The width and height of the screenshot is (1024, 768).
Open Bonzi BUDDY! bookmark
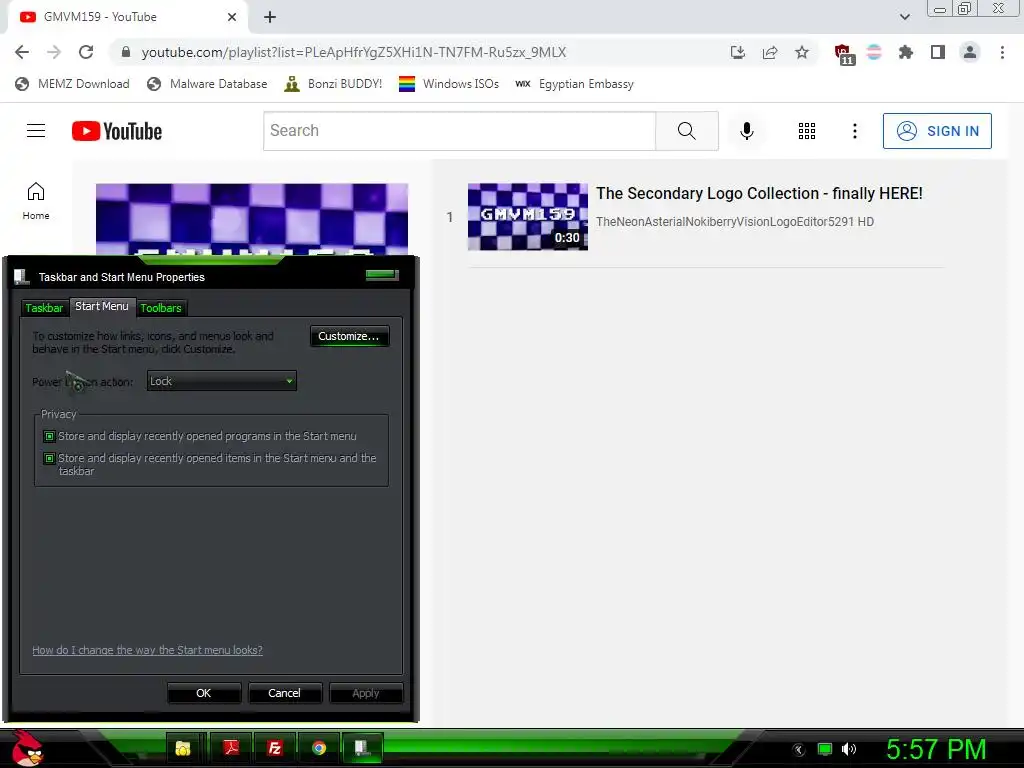tap(333, 84)
